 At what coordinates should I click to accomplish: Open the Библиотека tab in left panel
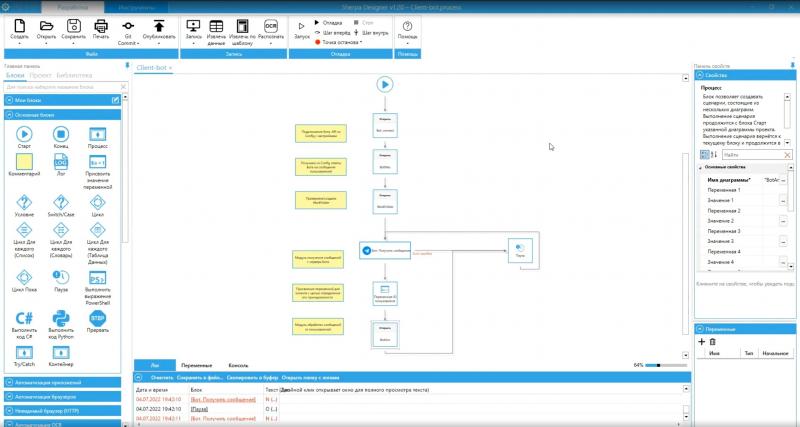tap(74, 75)
